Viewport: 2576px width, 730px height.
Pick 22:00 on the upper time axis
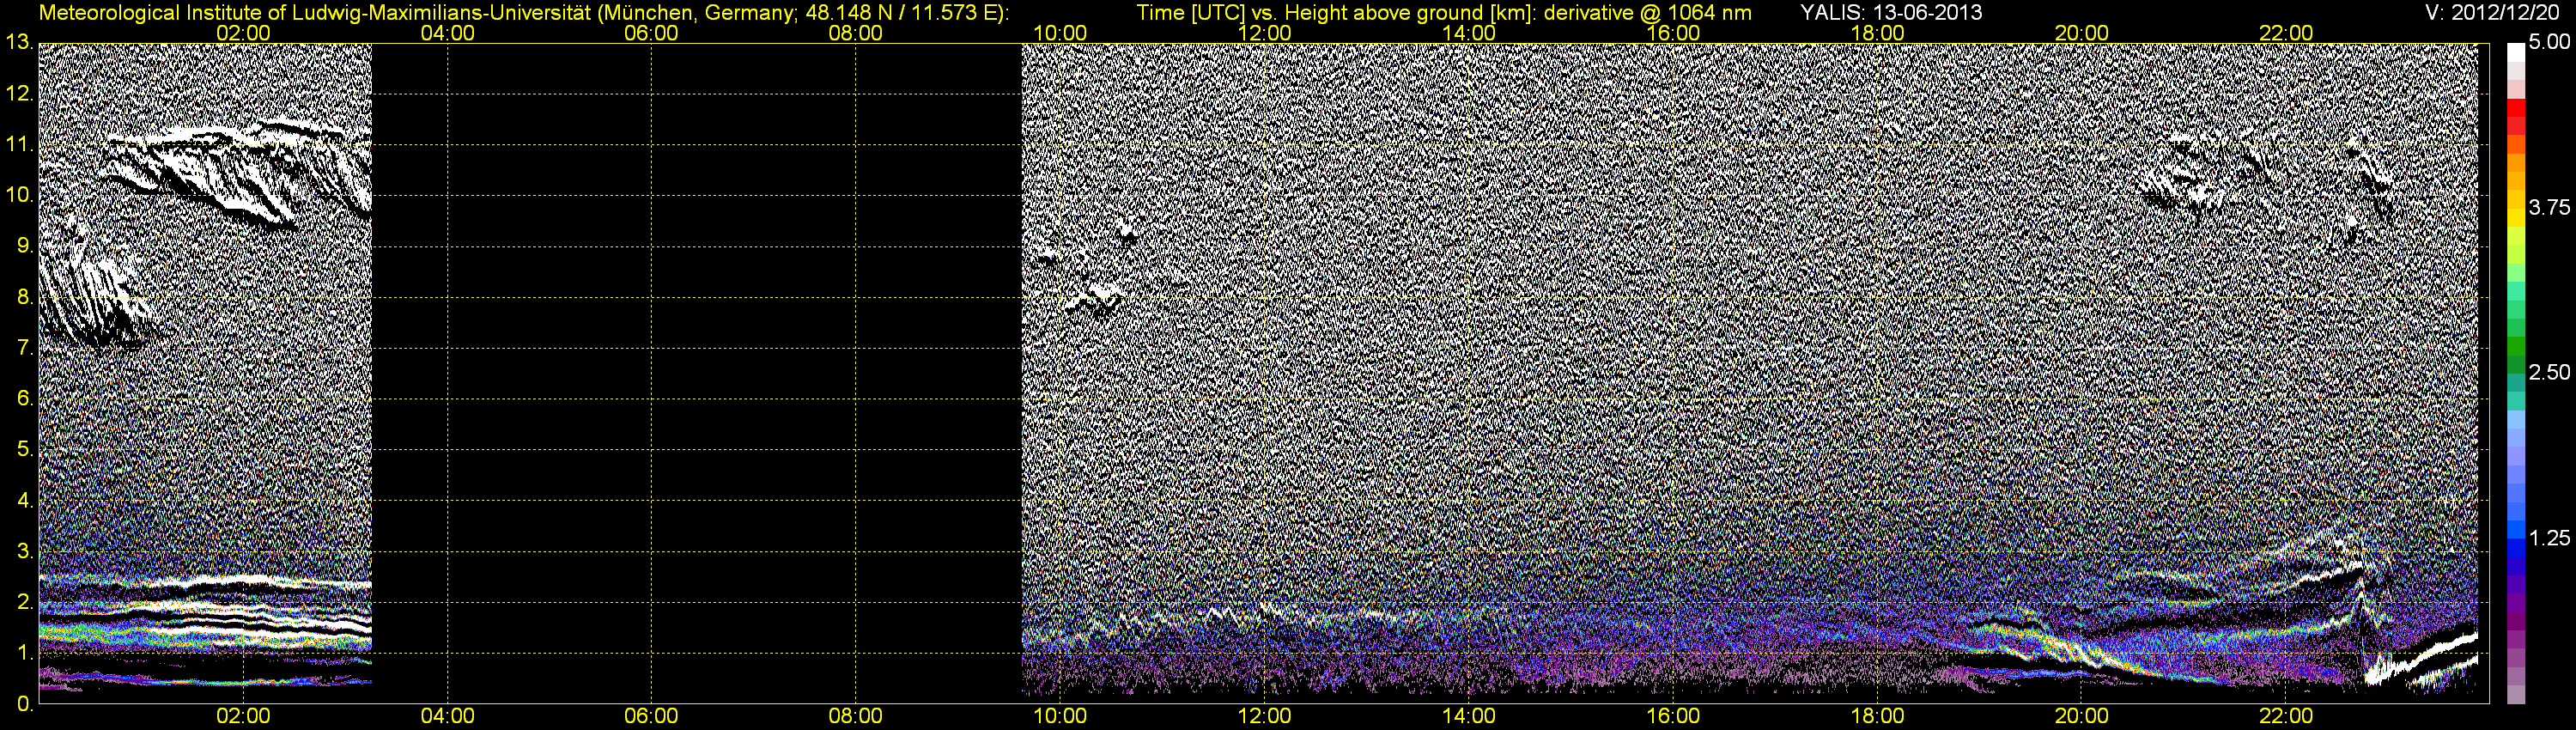tap(2286, 33)
